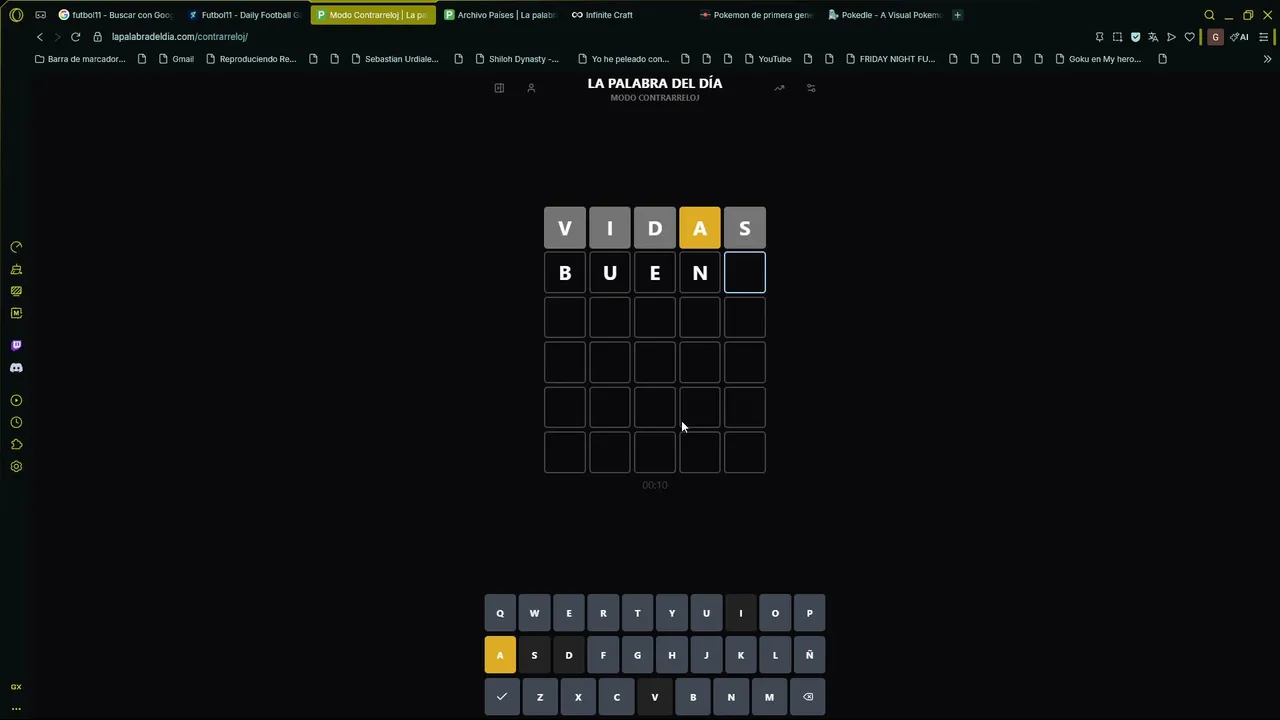The width and height of the screenshot is (1280, 720).
Task: Switch to Pokedle tab
Action: [885, 15]
